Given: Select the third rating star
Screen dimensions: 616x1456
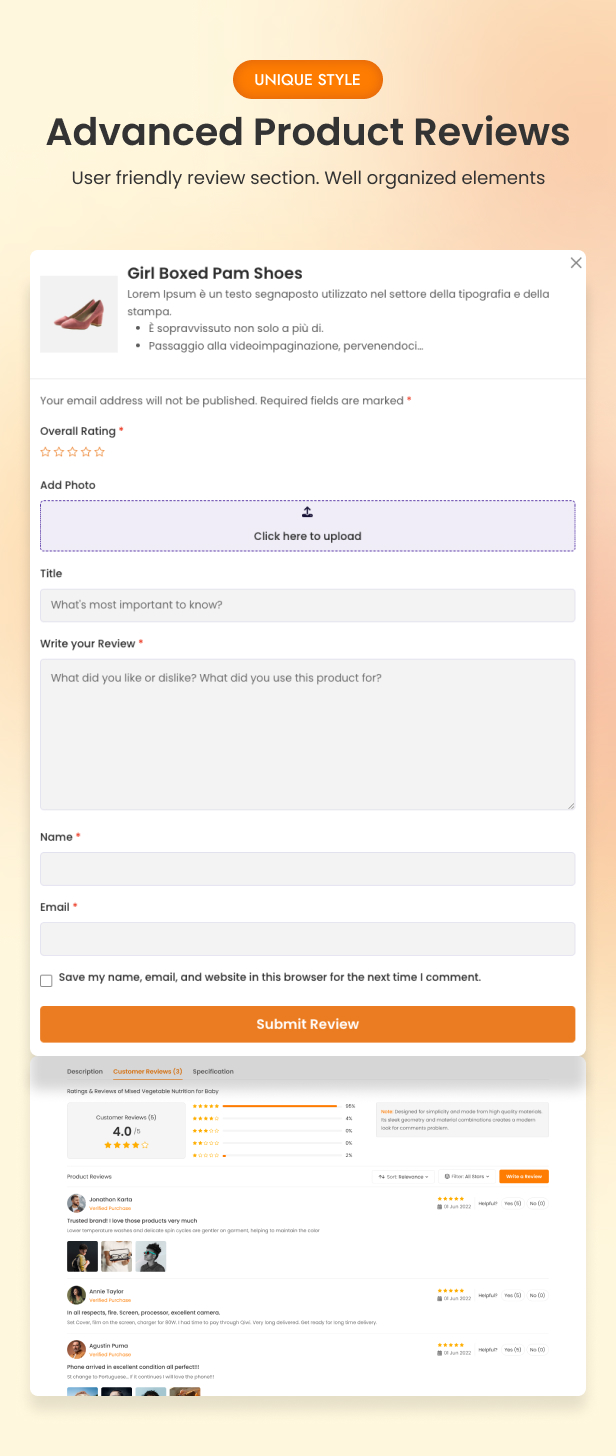Looking at the screenshot, I should click(72, 452).
